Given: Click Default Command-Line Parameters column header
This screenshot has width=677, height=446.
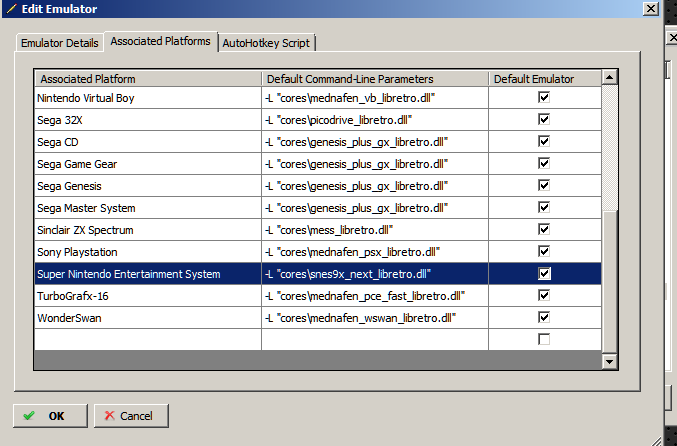Looking at the screenshot, I should [375, 79].
